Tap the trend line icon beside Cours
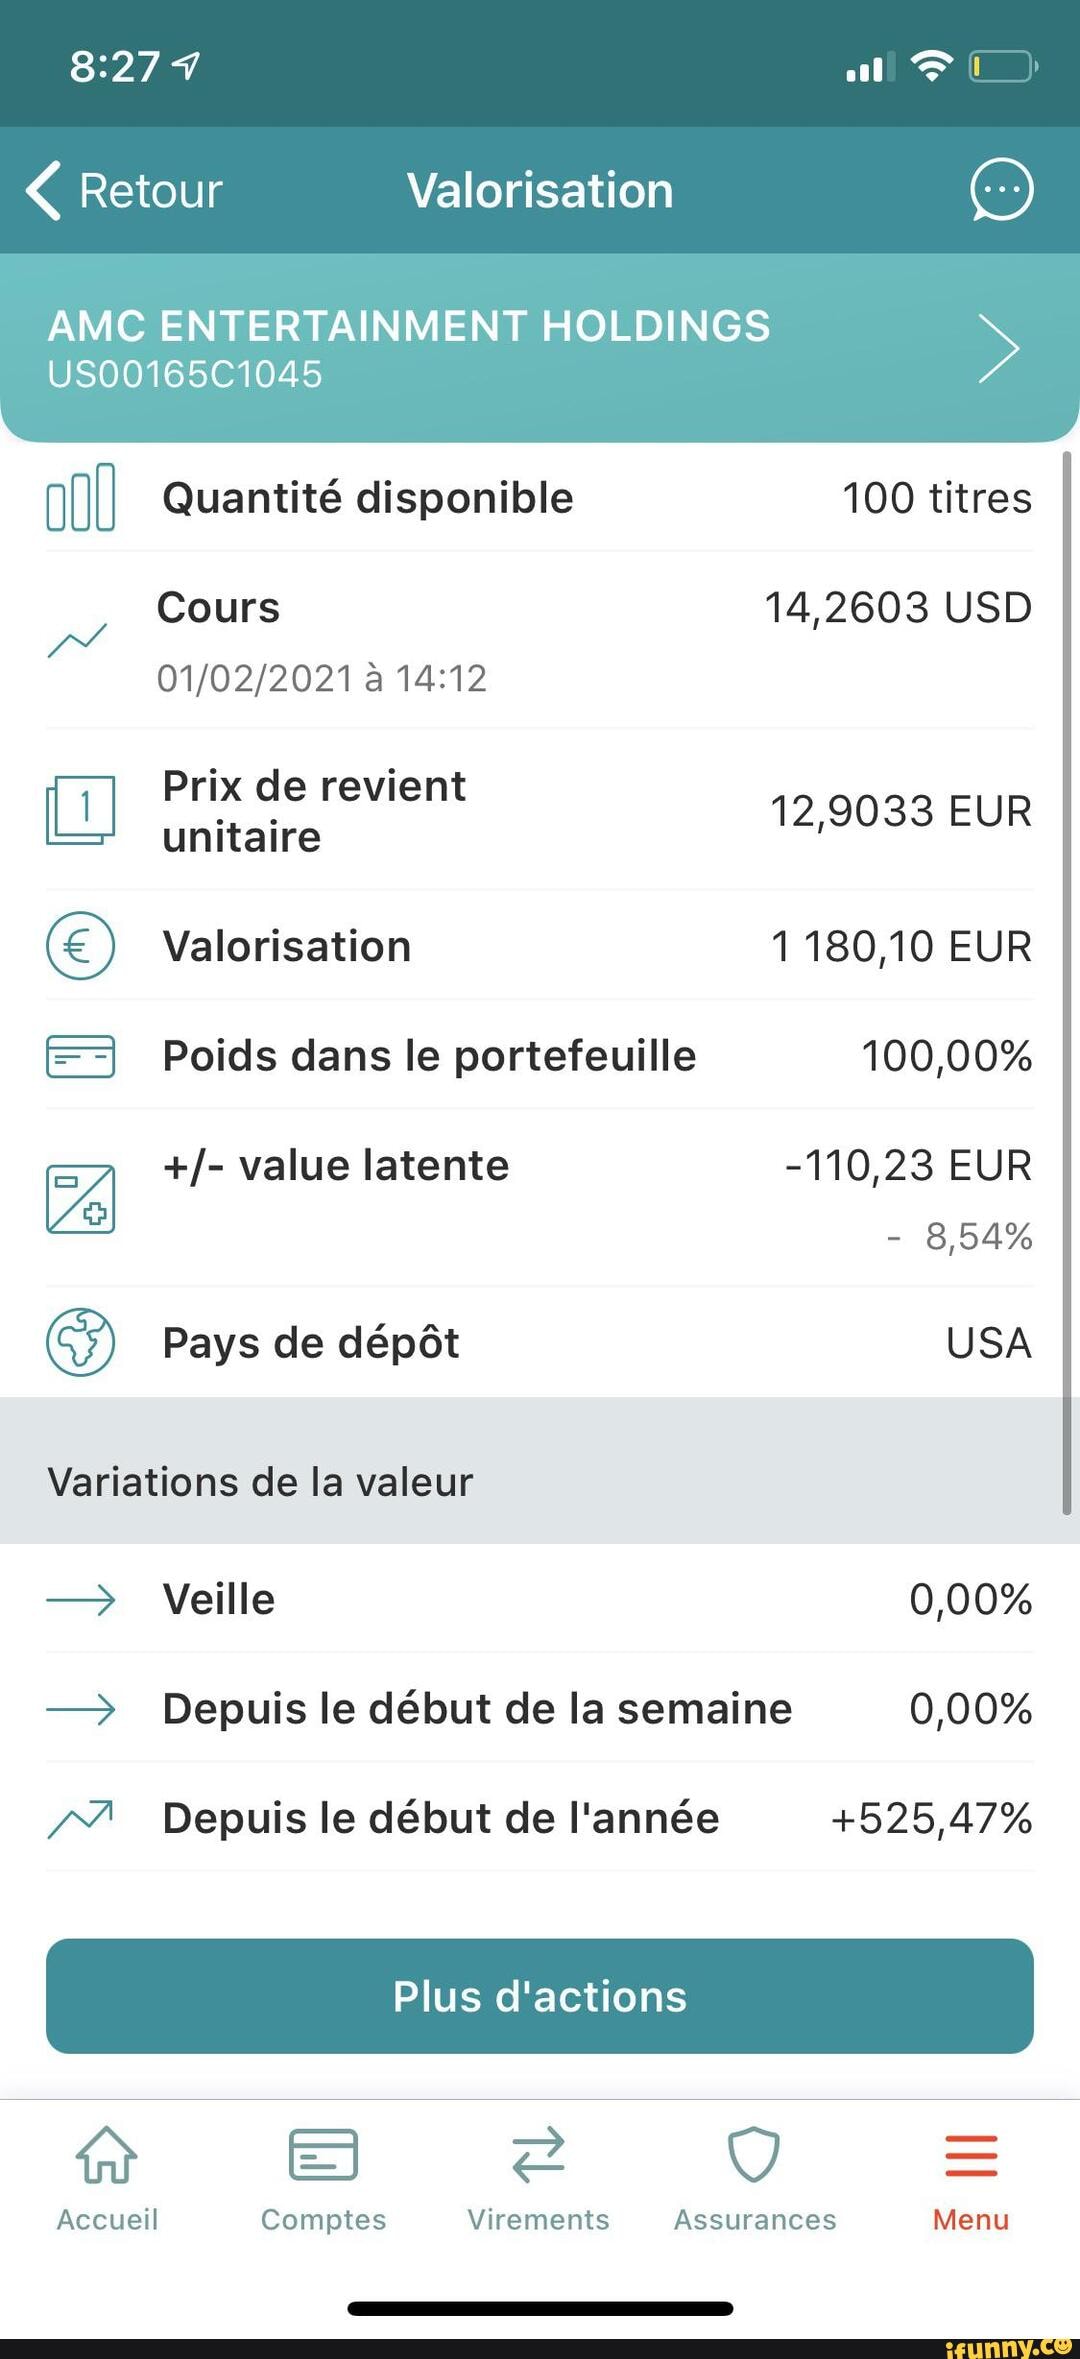The width and height of the screenshot is (1080, 2359). (x=77, y=640)
